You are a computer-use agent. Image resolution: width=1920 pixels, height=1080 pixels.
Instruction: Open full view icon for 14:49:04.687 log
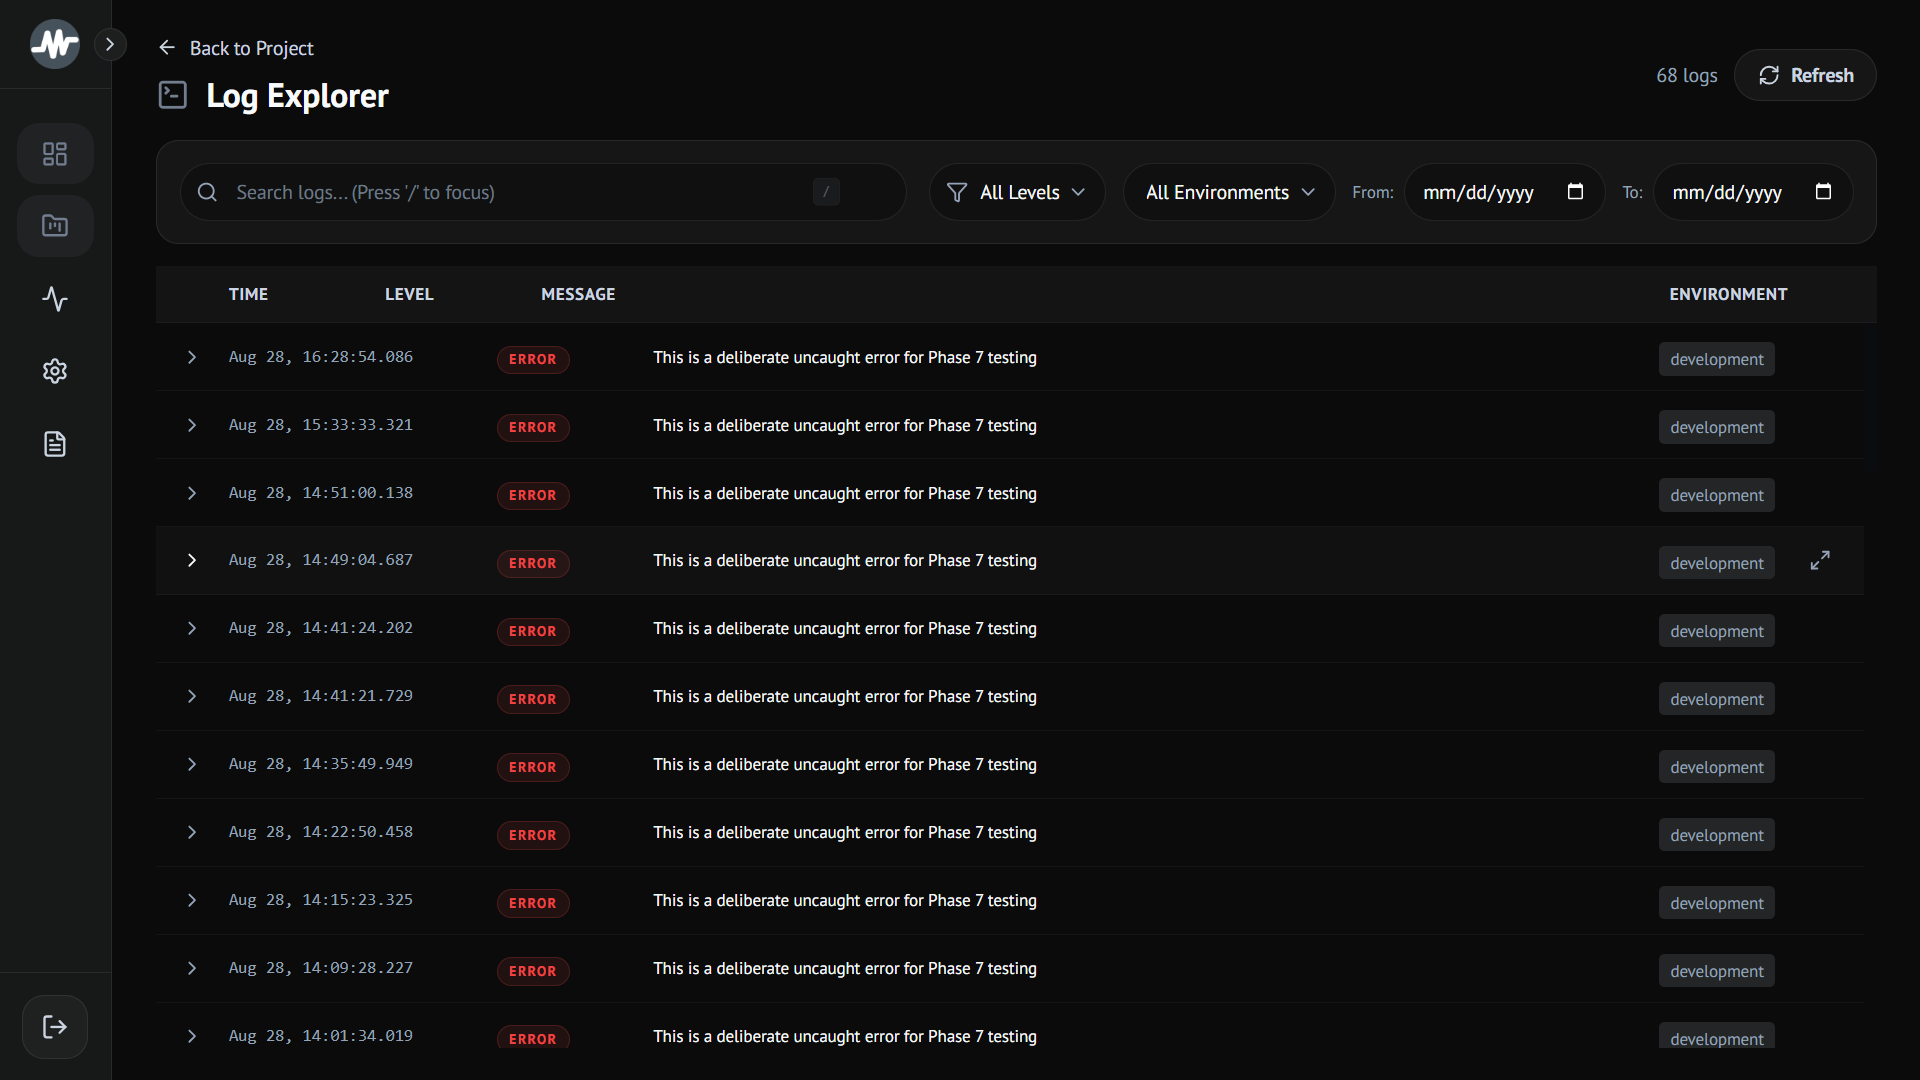tap(1820, 561)
